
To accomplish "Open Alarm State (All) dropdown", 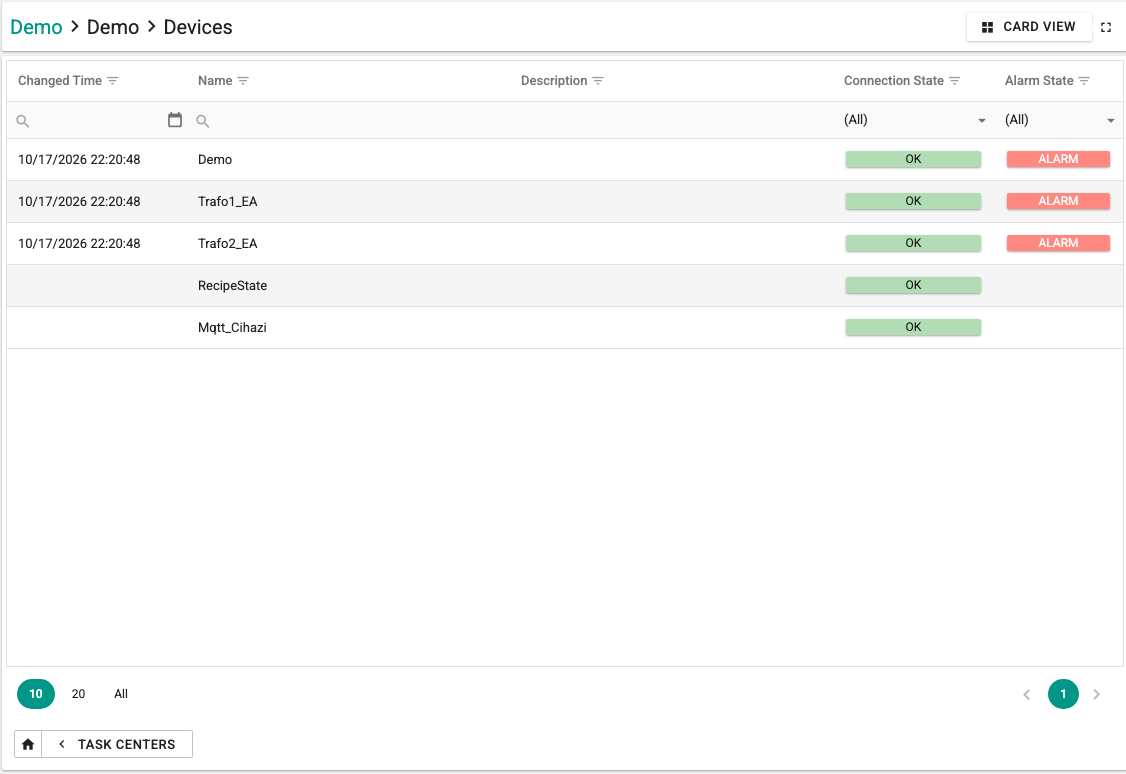I will tap(1060, 120).
